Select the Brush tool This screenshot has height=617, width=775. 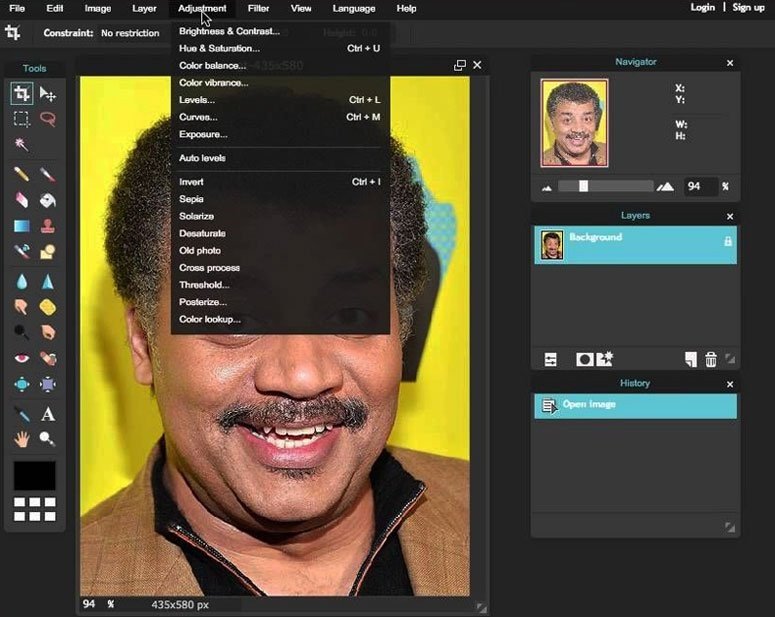point(47,174)
